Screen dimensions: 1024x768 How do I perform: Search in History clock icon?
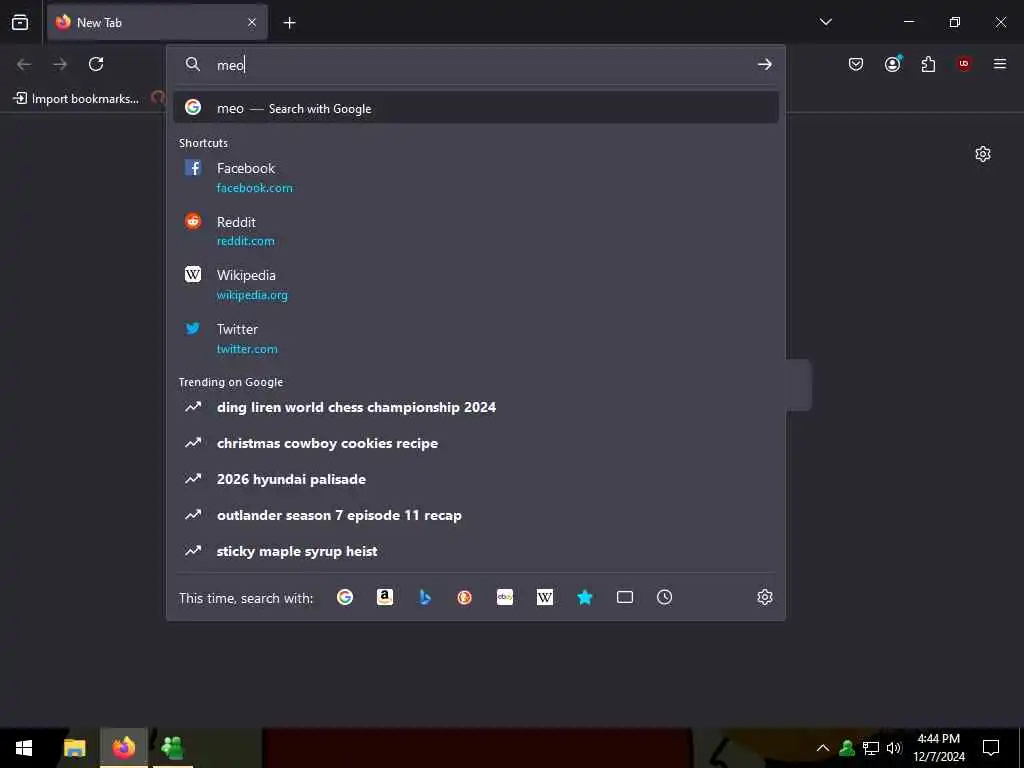(664, 597)
